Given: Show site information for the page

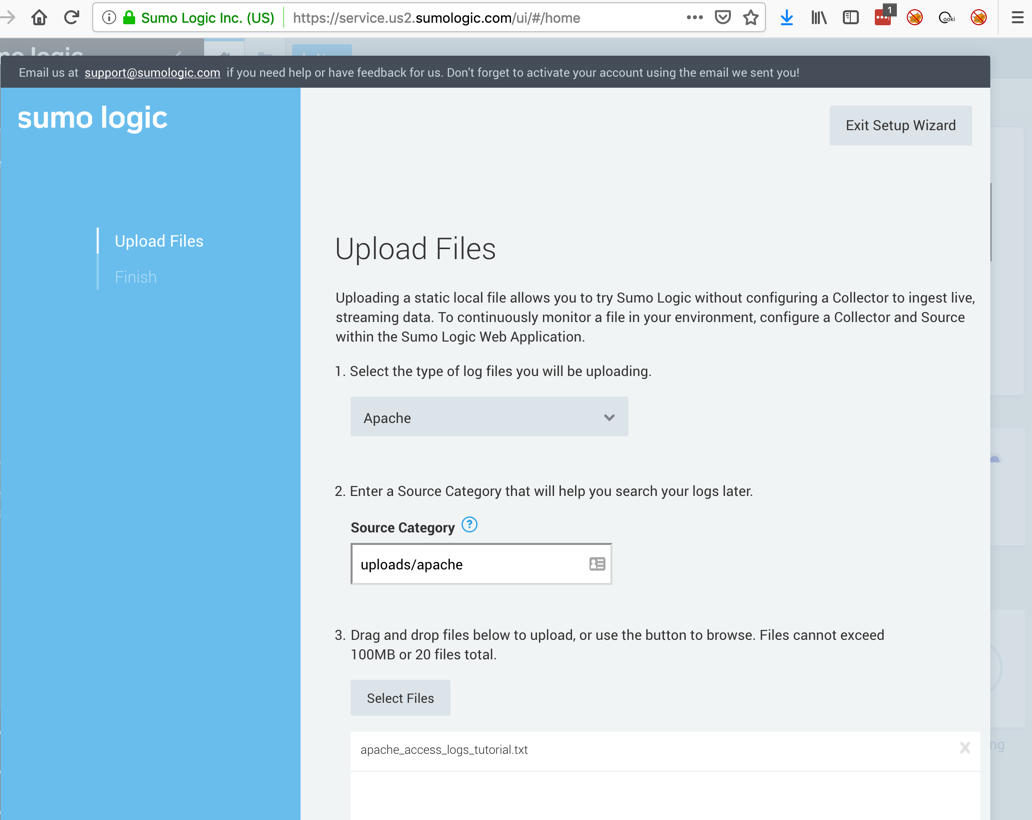Looking at the screenshot, I should [109, 17].
